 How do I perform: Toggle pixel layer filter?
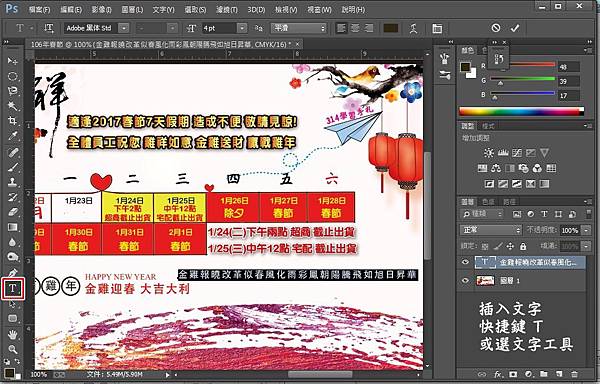pyautogui.click(x=517, y=214)
